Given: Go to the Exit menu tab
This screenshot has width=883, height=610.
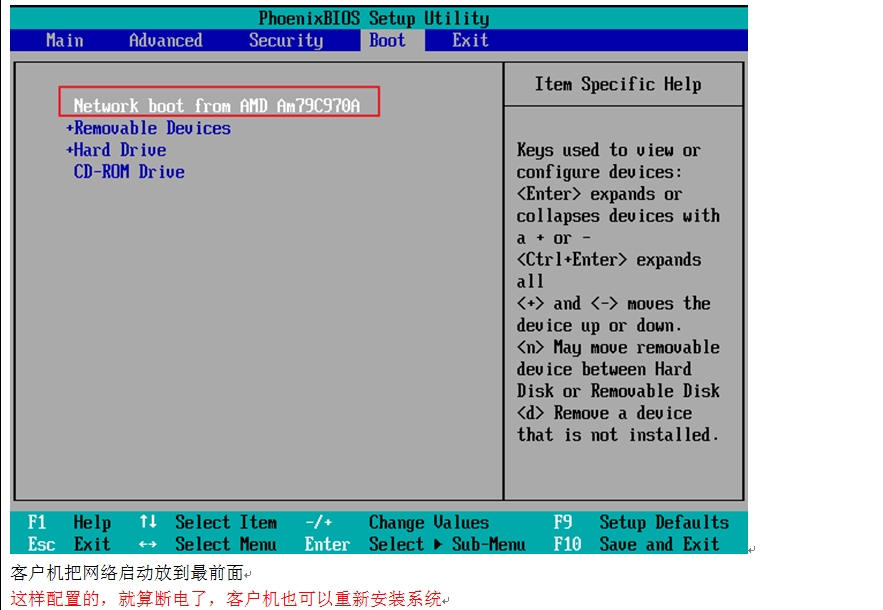Looking at the screenshot, I should coord(470,41).
